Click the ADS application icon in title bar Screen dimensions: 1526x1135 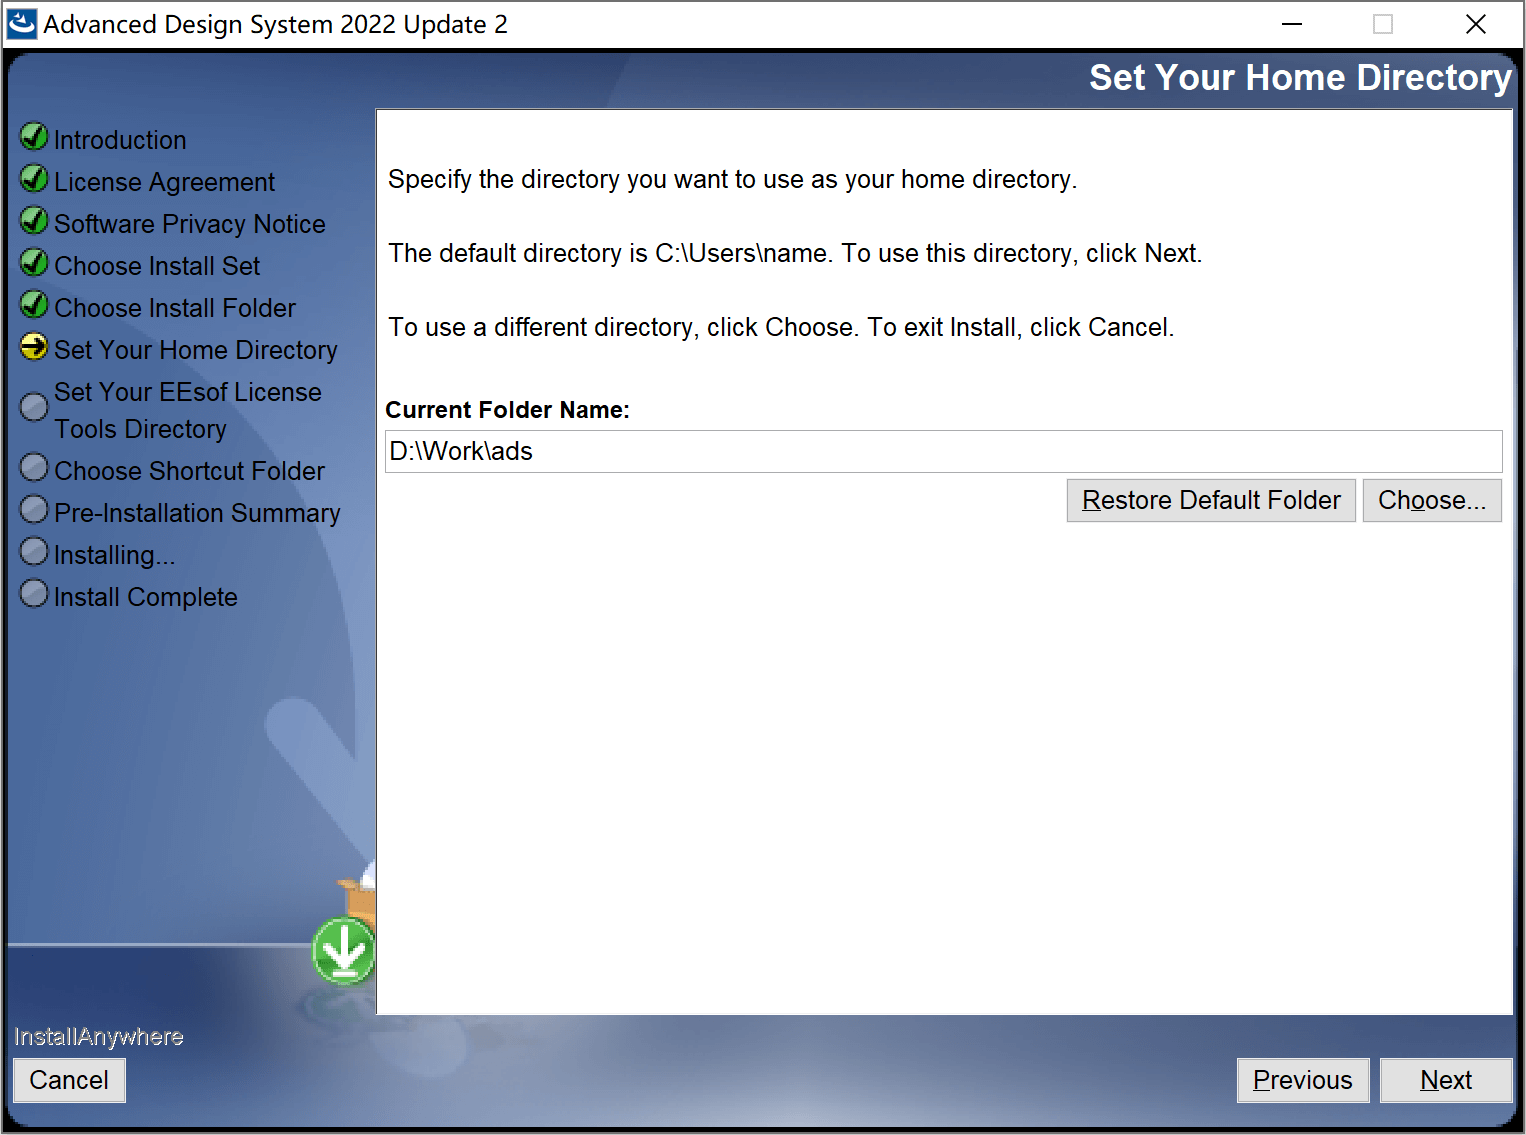(22, 24)
